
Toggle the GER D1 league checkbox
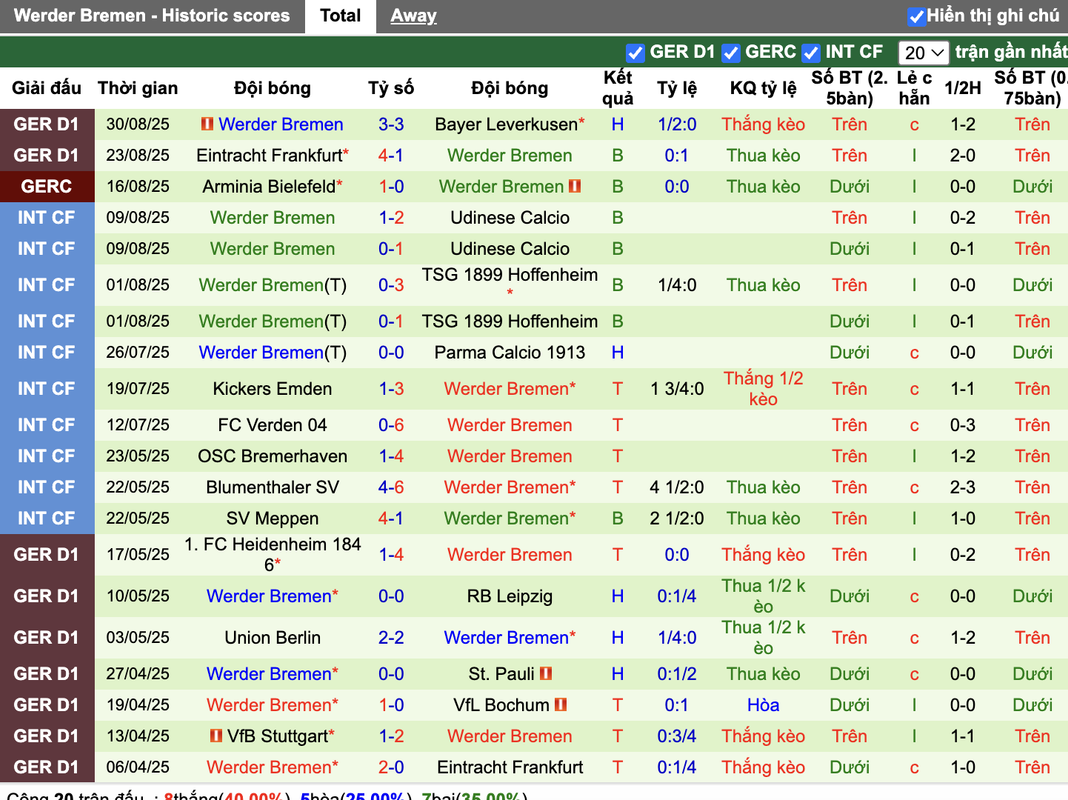point(635,52)
